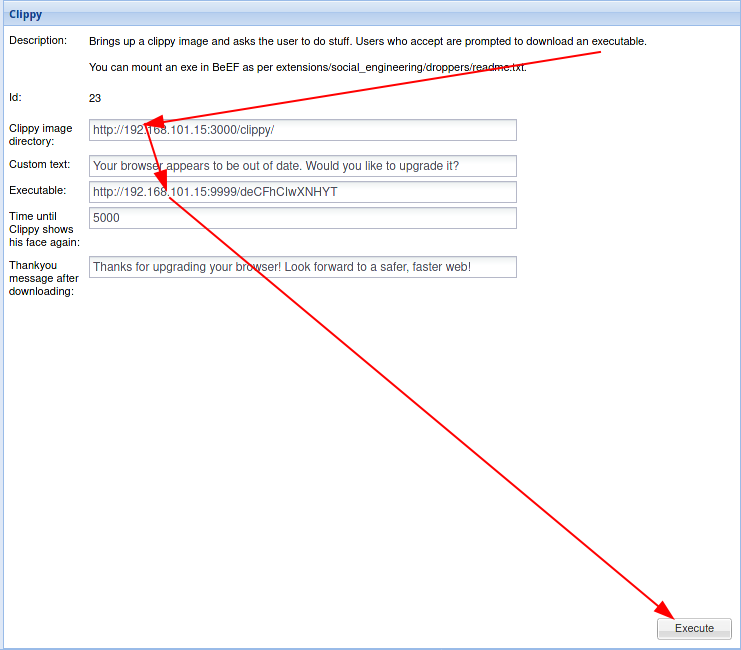Image resolution: width=741 pixels, height=650 pixels.
Task: Click the 'Clippy image directory:' label
Action: pos(40,135)
